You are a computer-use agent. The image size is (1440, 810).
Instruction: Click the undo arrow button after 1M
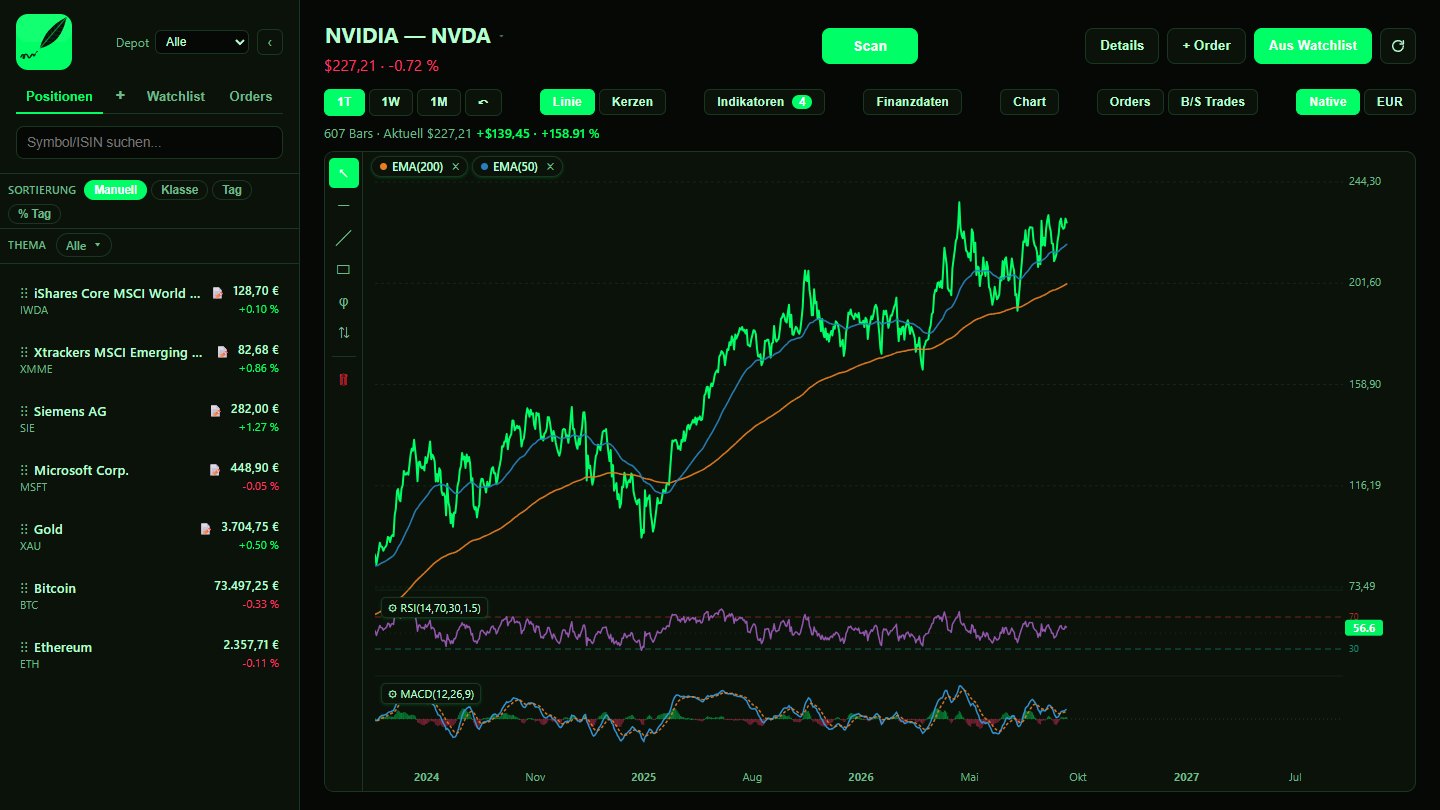pyautogui.click(x=483, y=102)
